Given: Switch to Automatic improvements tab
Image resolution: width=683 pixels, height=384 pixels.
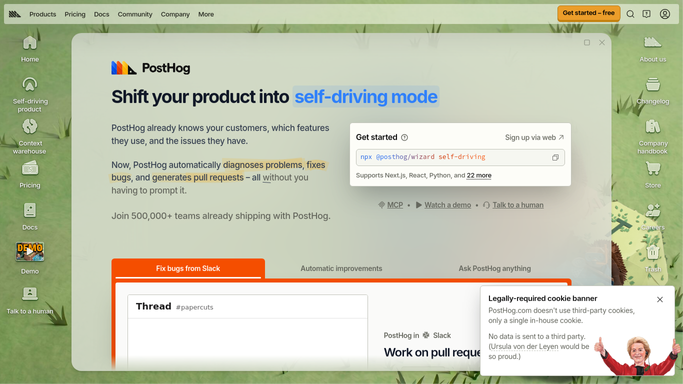Looking at the screenshot, I should pyautogui.click(x=341, y=269).
